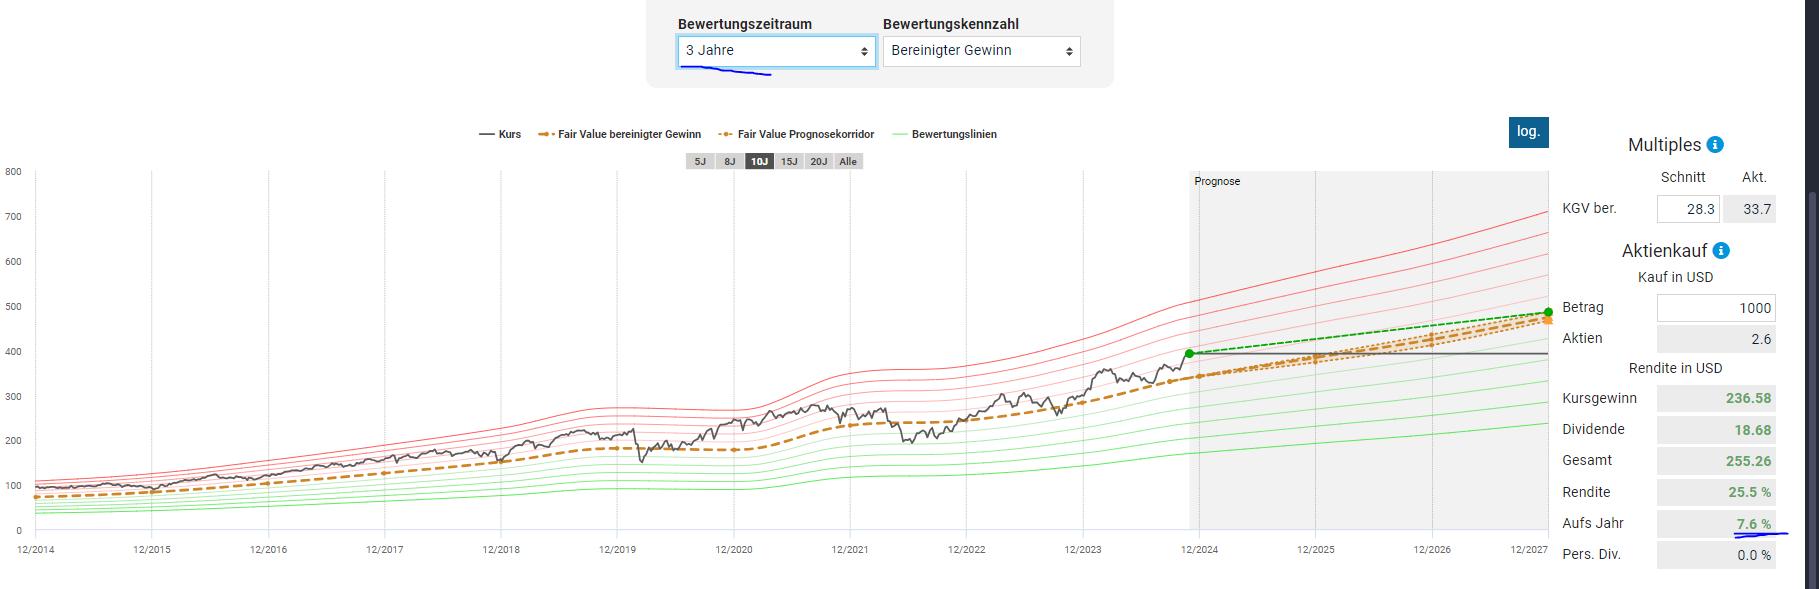
Task: Click the green forecast start marker
Action: tap(1189, 353)
